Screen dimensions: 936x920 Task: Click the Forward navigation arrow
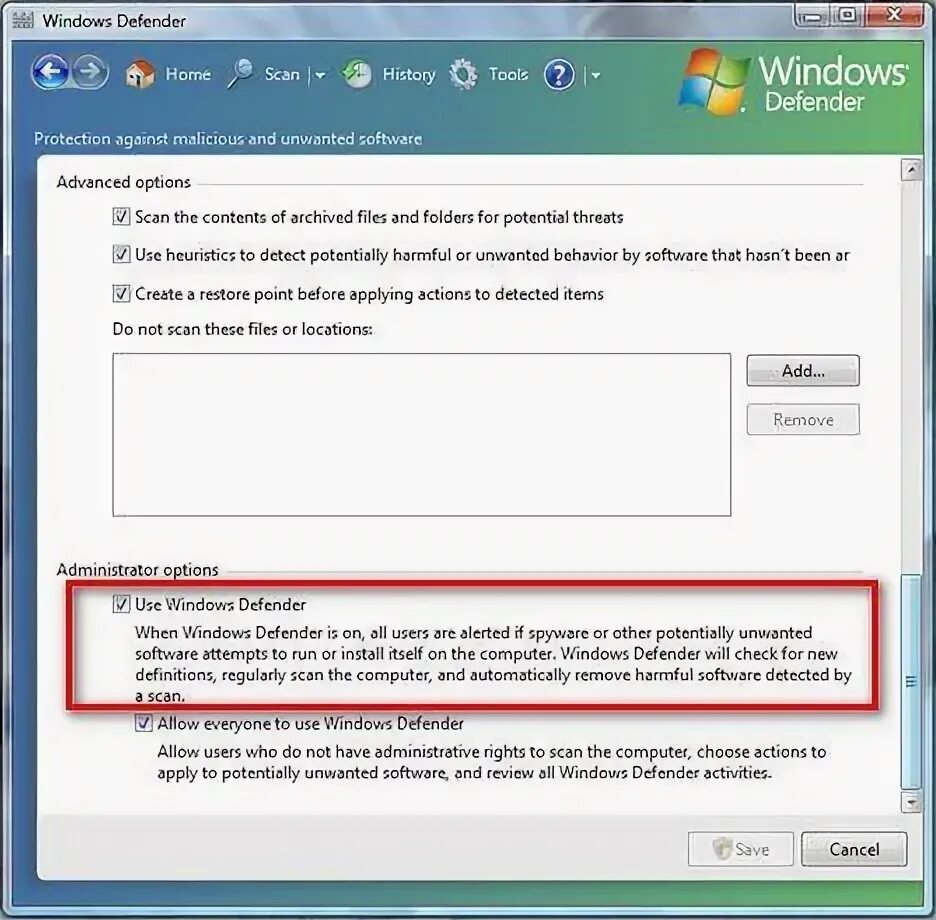[x=90, y=72]
